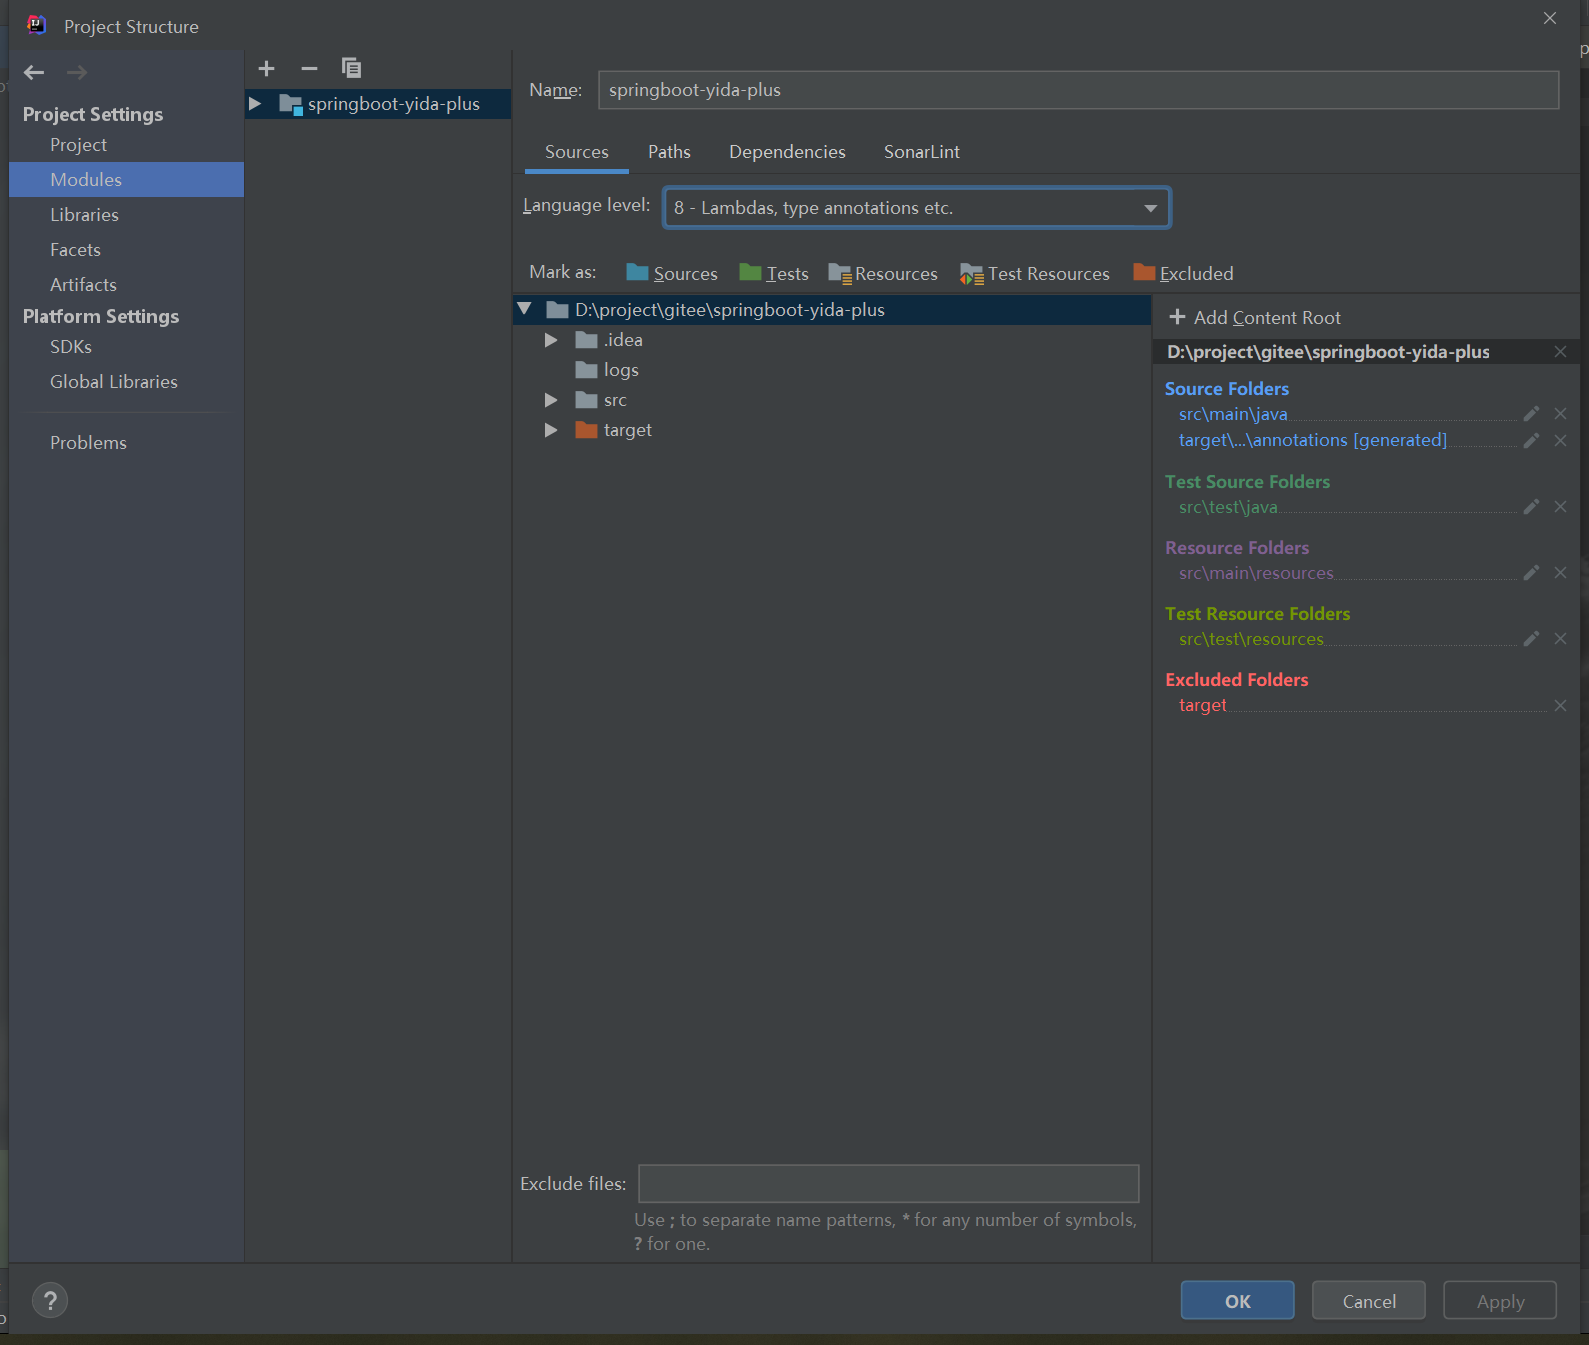This screenshot has height=1345, width=1589.
Task: Unmark the generated annotations source folder
Action: (1560, 440)
